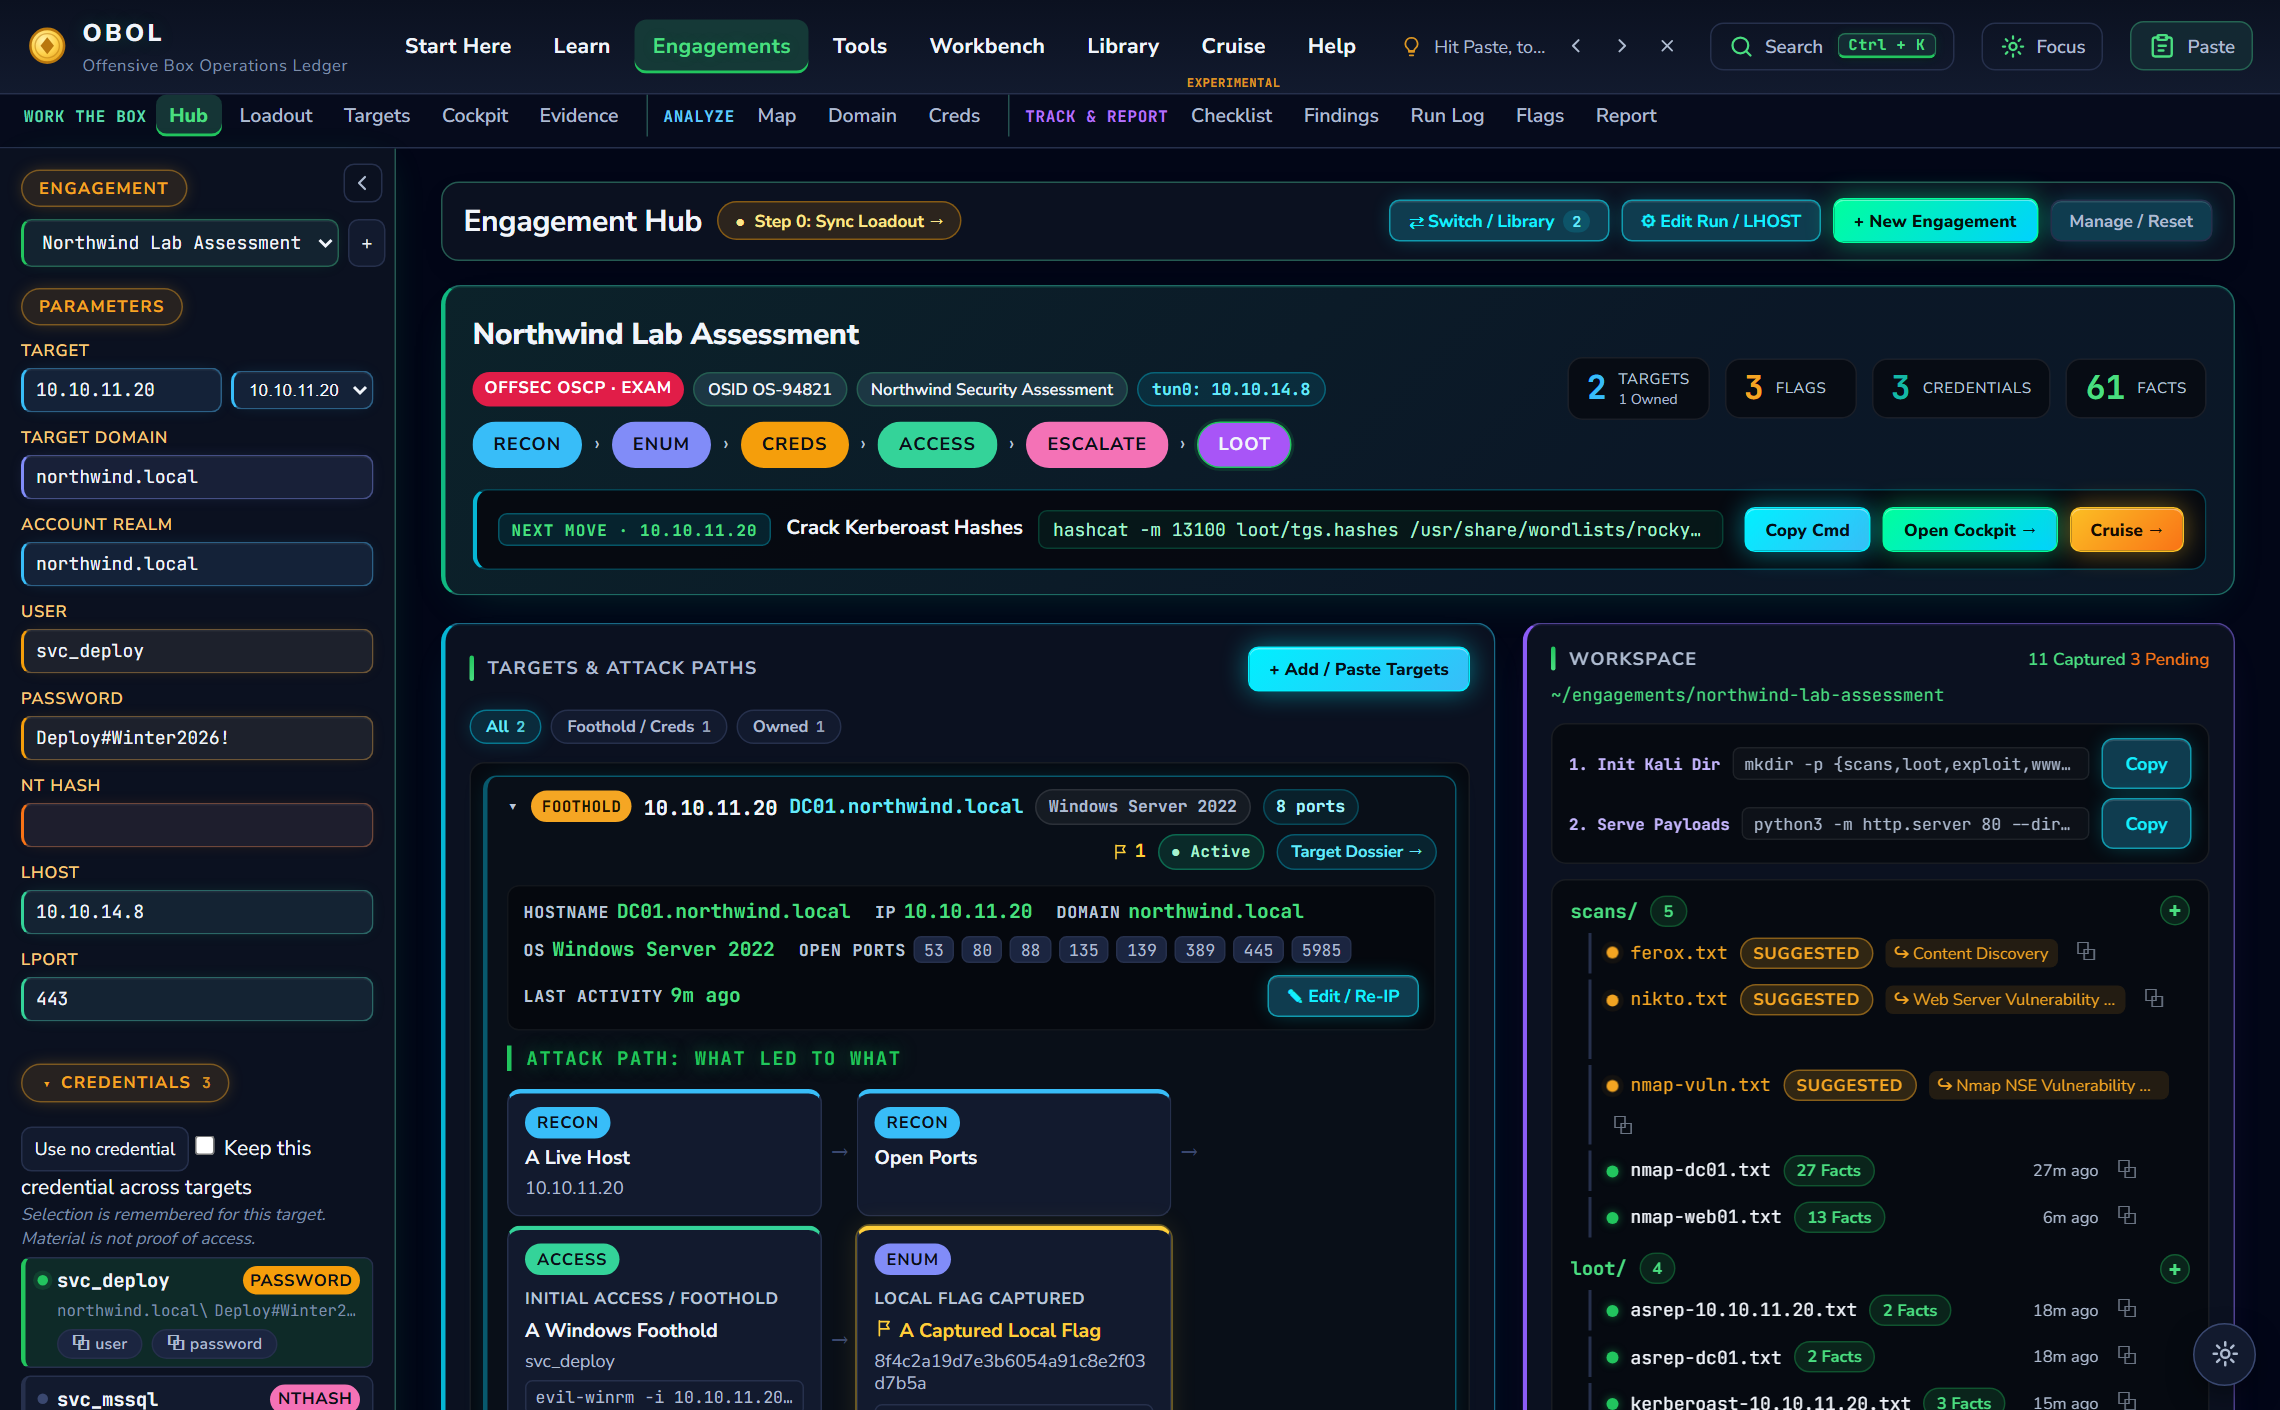
Task: Expand Switch / Library engagement list
Action: tap(1498, 221)
